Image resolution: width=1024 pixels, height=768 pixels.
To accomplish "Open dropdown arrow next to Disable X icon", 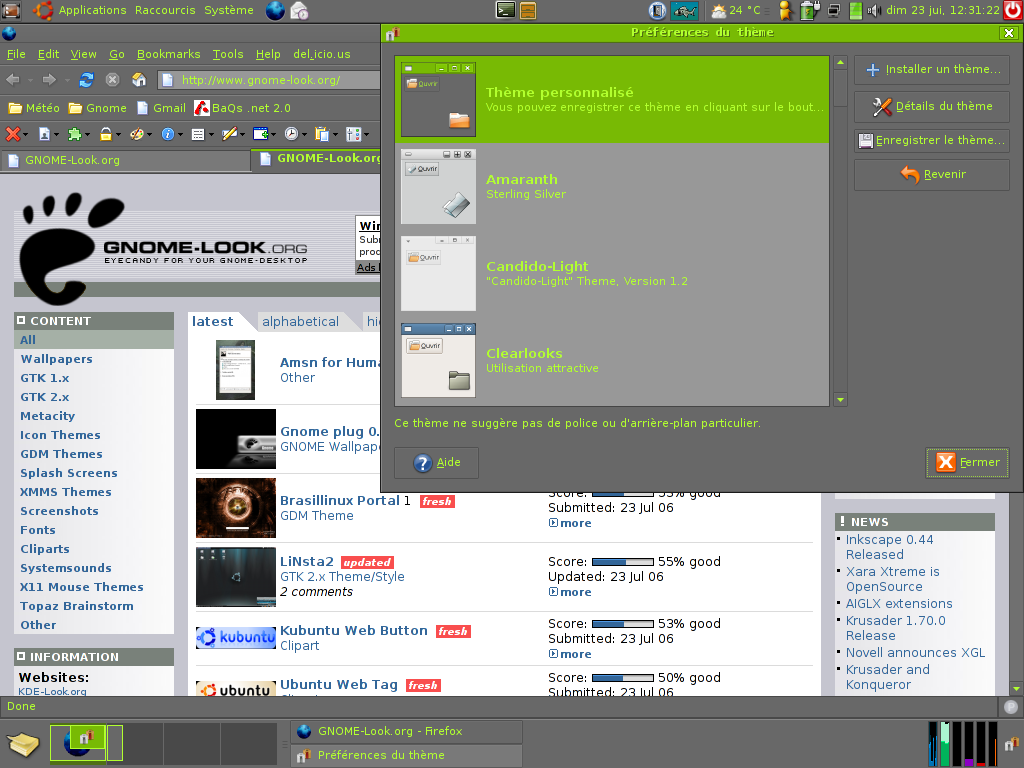I will click(x=25, y=135).
